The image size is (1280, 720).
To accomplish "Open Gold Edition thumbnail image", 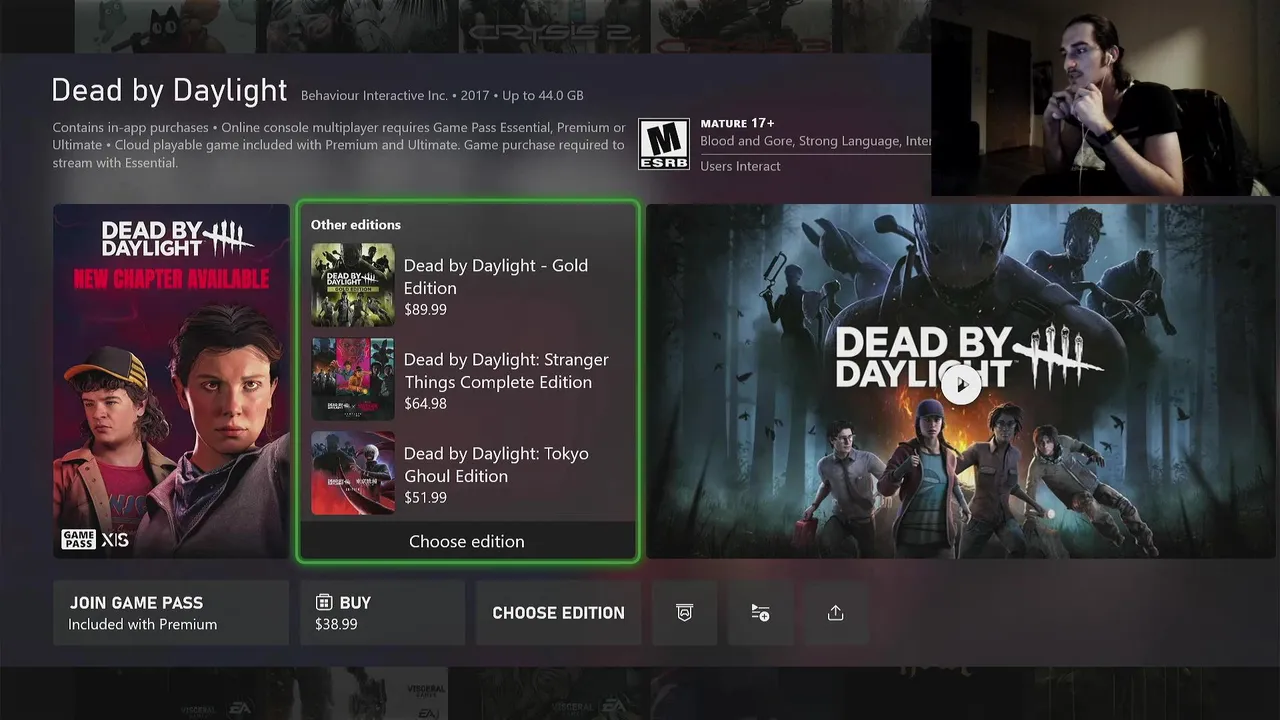I will point(353,285).
